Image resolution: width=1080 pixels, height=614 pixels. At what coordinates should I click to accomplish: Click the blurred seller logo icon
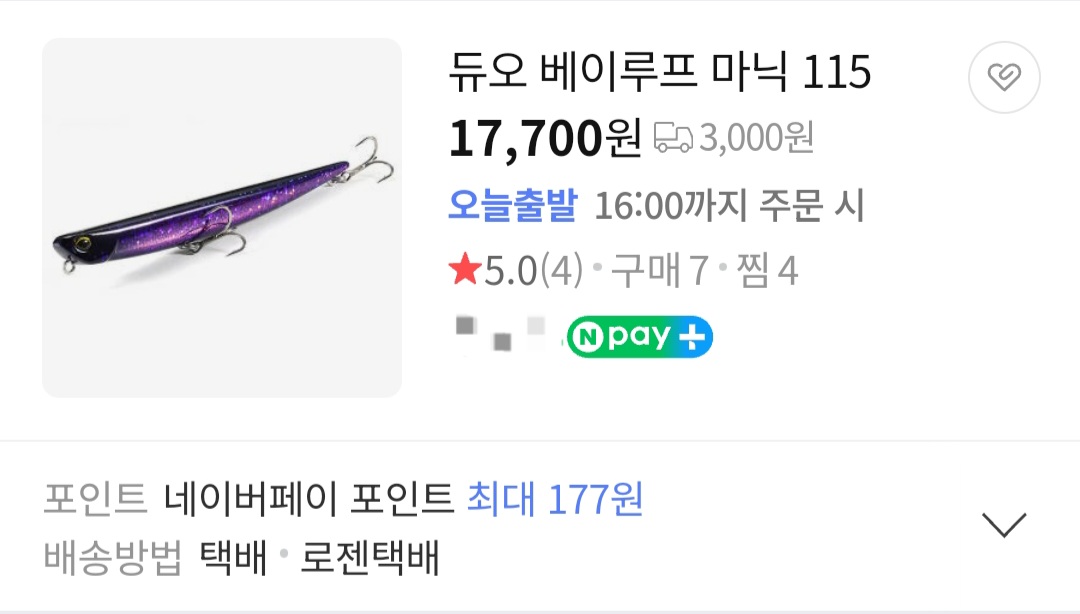[501, 333]
